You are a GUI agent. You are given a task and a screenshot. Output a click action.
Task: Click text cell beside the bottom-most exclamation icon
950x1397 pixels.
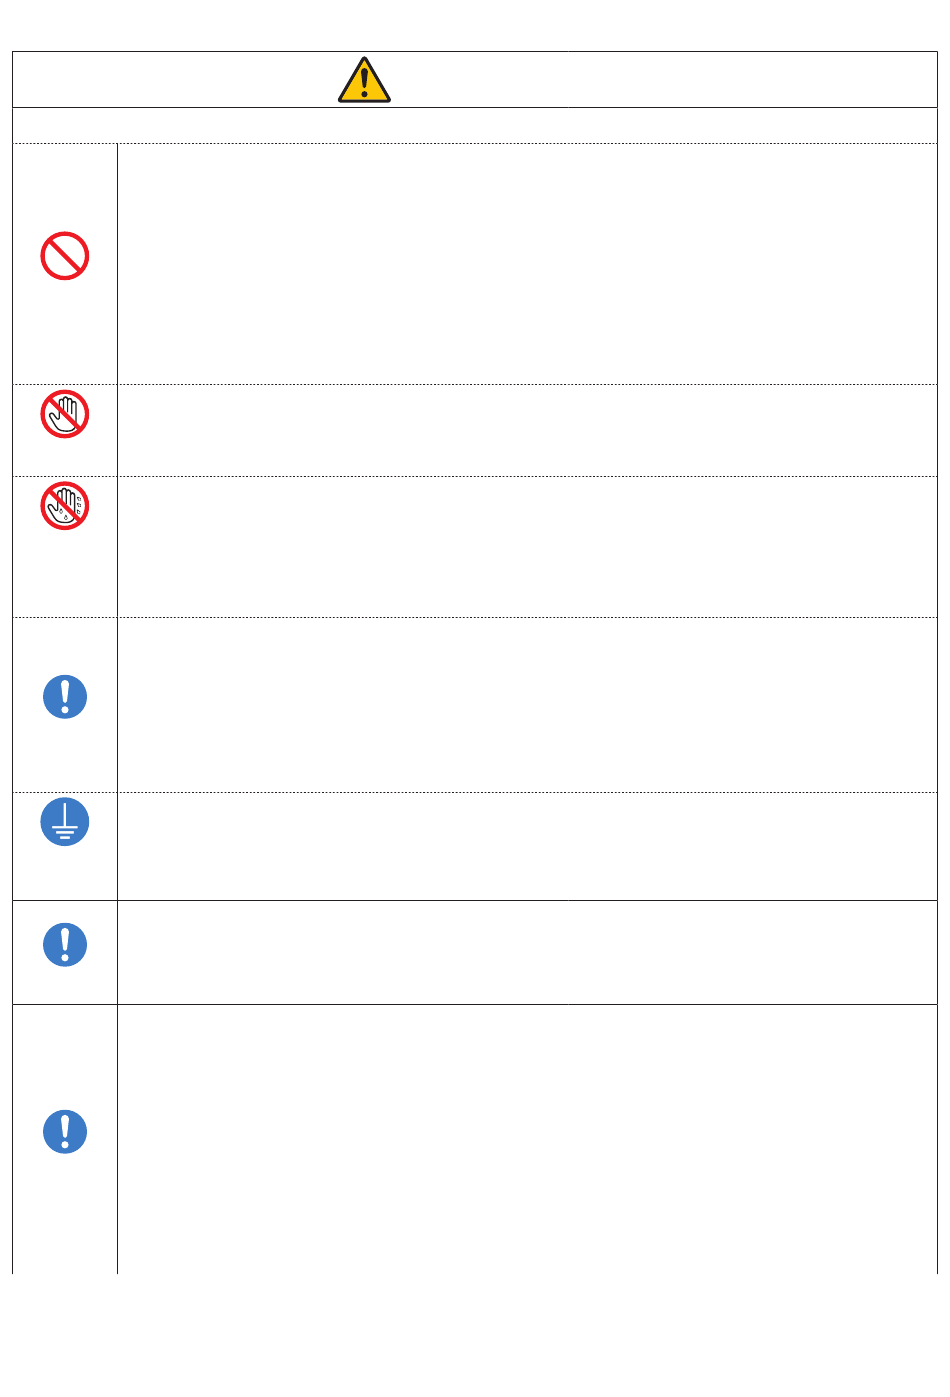[527, 1139]
